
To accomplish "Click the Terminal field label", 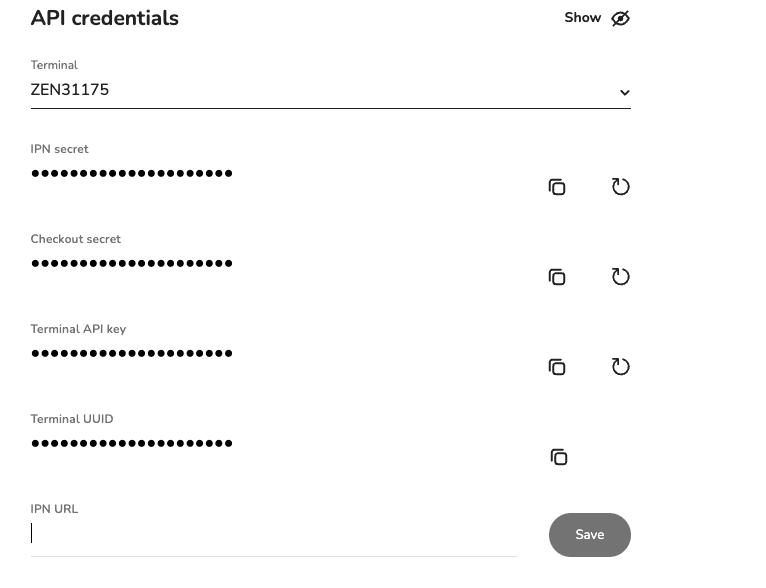I will tap(54, 65).
